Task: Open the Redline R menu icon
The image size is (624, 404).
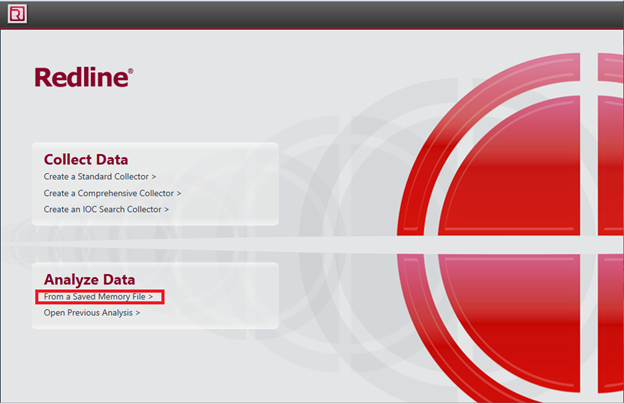Action: point(16,14)
